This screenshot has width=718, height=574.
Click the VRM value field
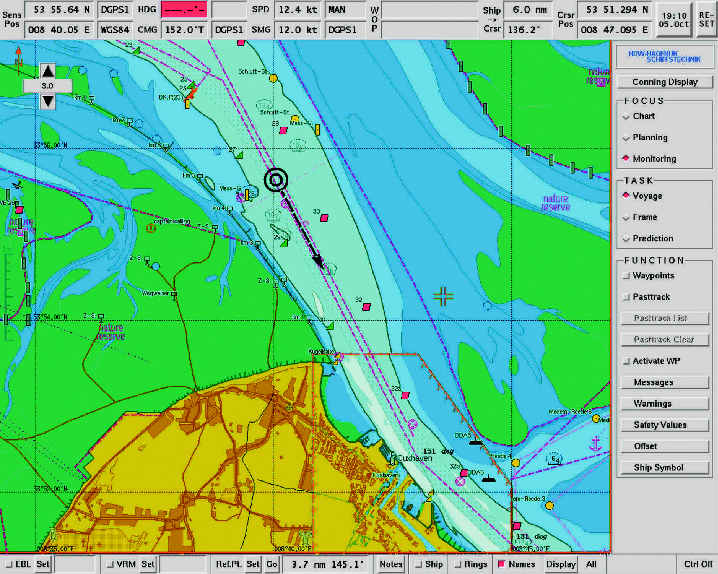[x=183, y=564]
